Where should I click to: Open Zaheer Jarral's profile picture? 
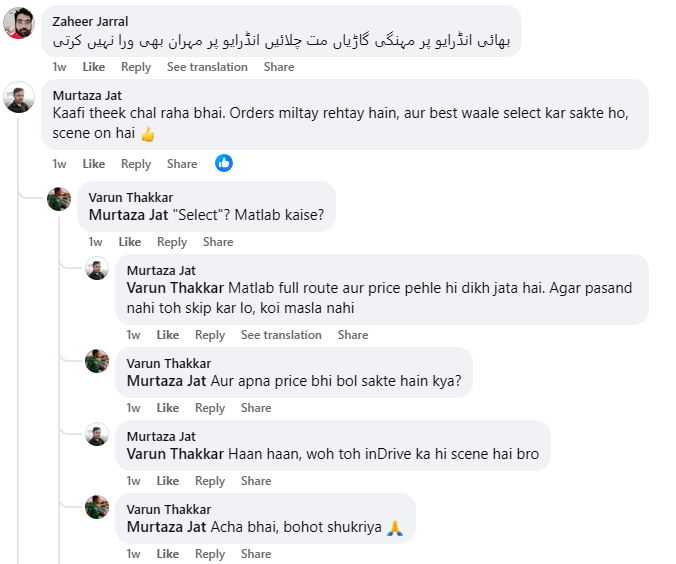[x=19, y=23]
